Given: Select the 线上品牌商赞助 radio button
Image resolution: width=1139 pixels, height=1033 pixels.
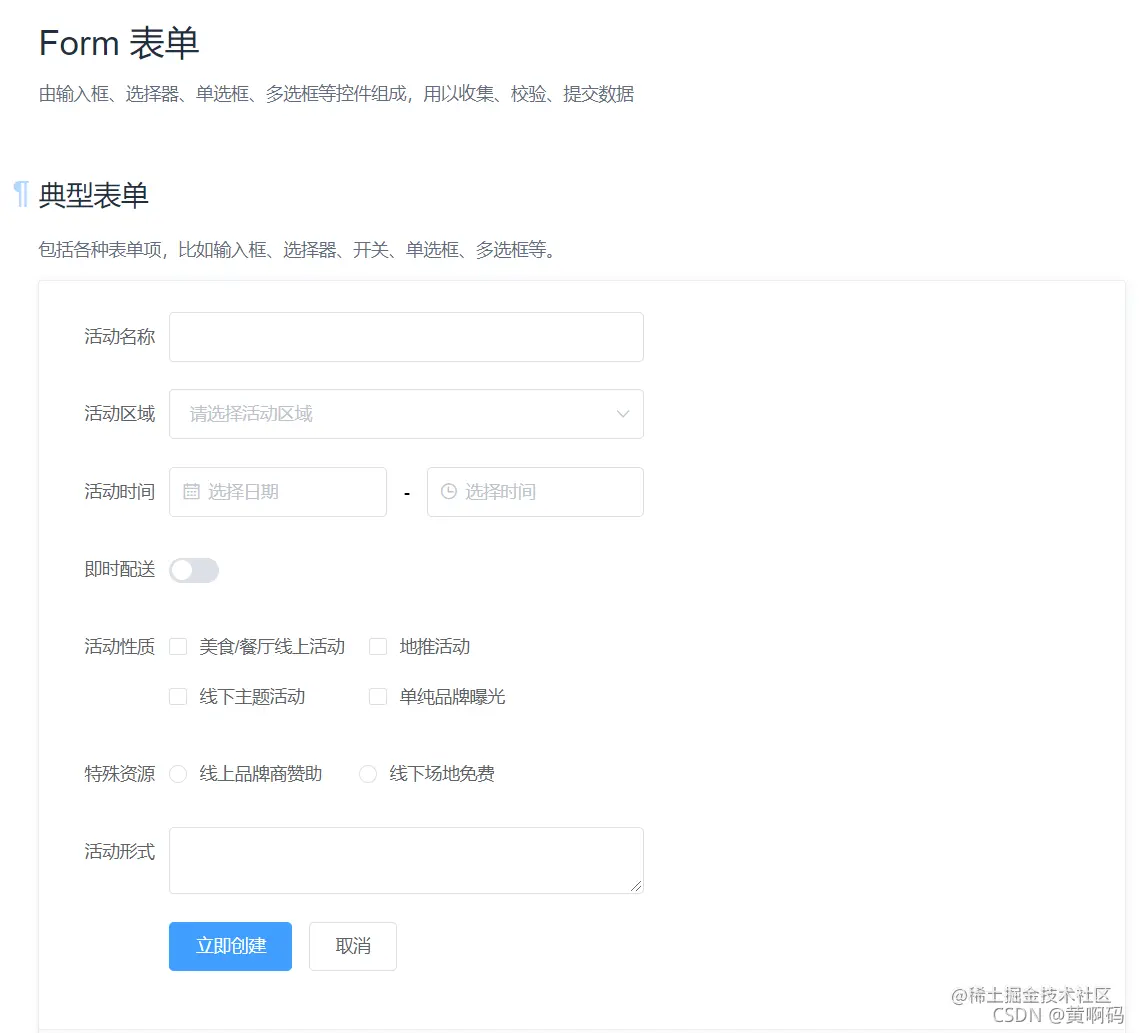Looking at the screenshot, I should (178, 774).
